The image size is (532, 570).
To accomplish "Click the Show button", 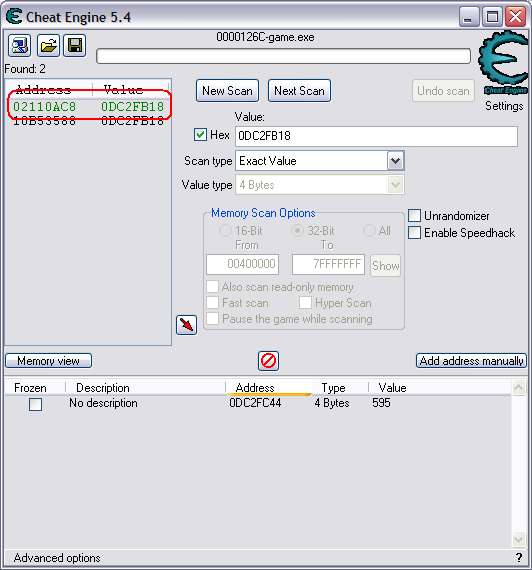I will tap(385, 265).
